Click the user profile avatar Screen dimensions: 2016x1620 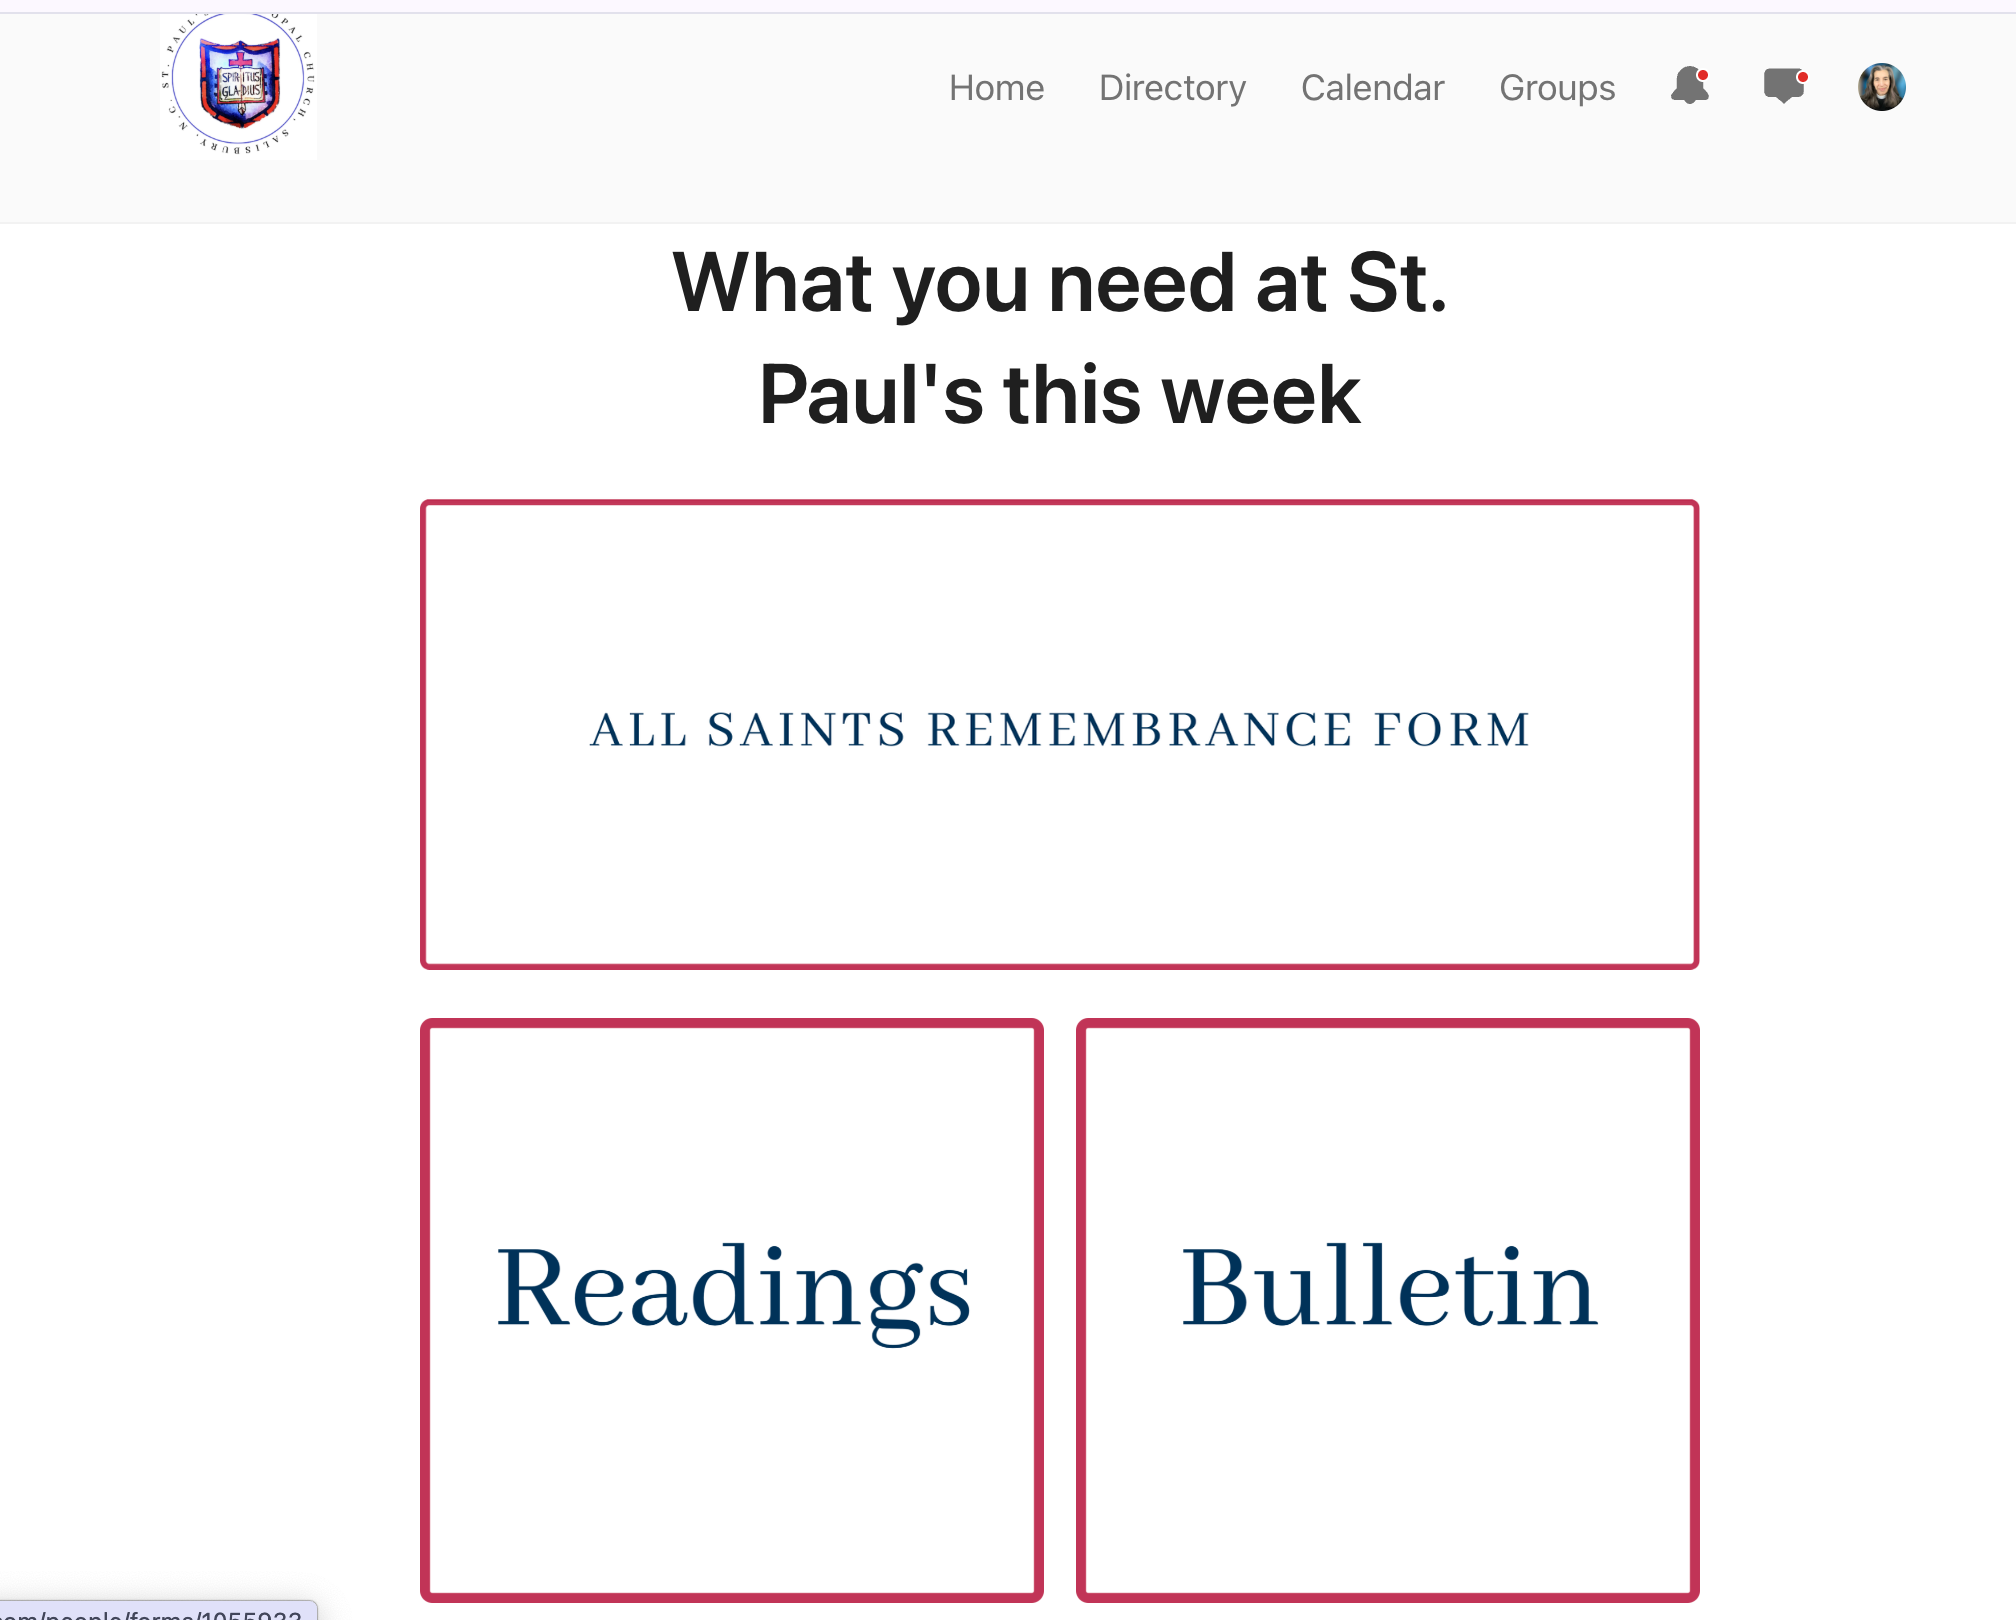tap(1881, 87)
